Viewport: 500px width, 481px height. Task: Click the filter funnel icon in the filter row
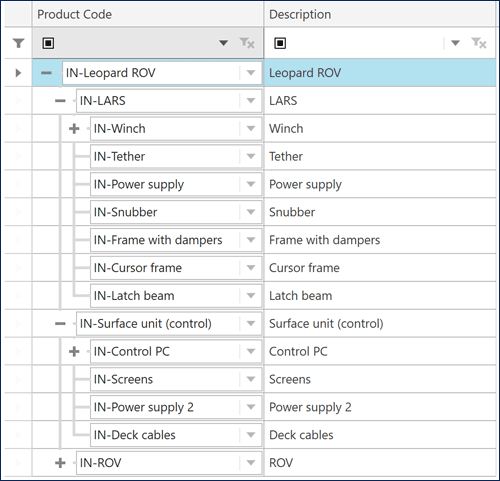point(19,43)
